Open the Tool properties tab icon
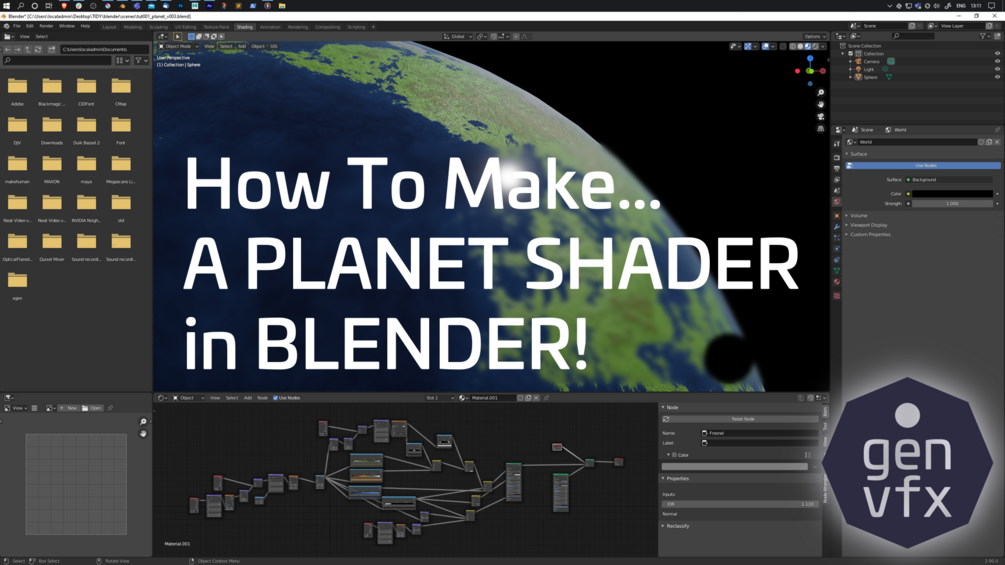This screenshot has height=565, width=1005. [x=836, y=144]
